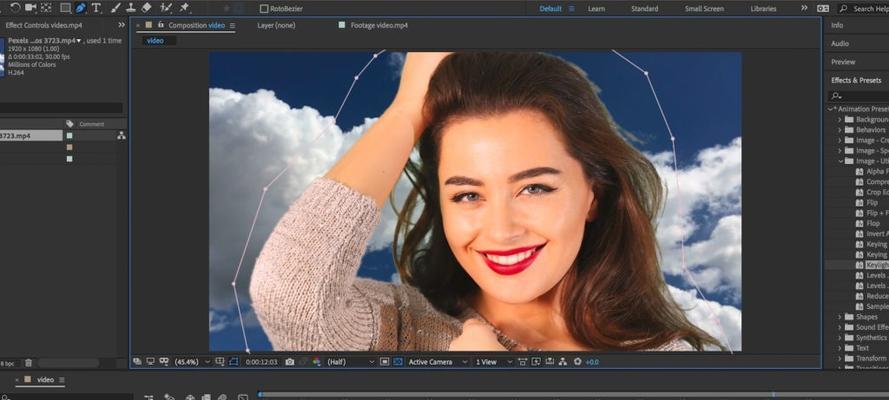Select the Pen tool

coord(81,8)
